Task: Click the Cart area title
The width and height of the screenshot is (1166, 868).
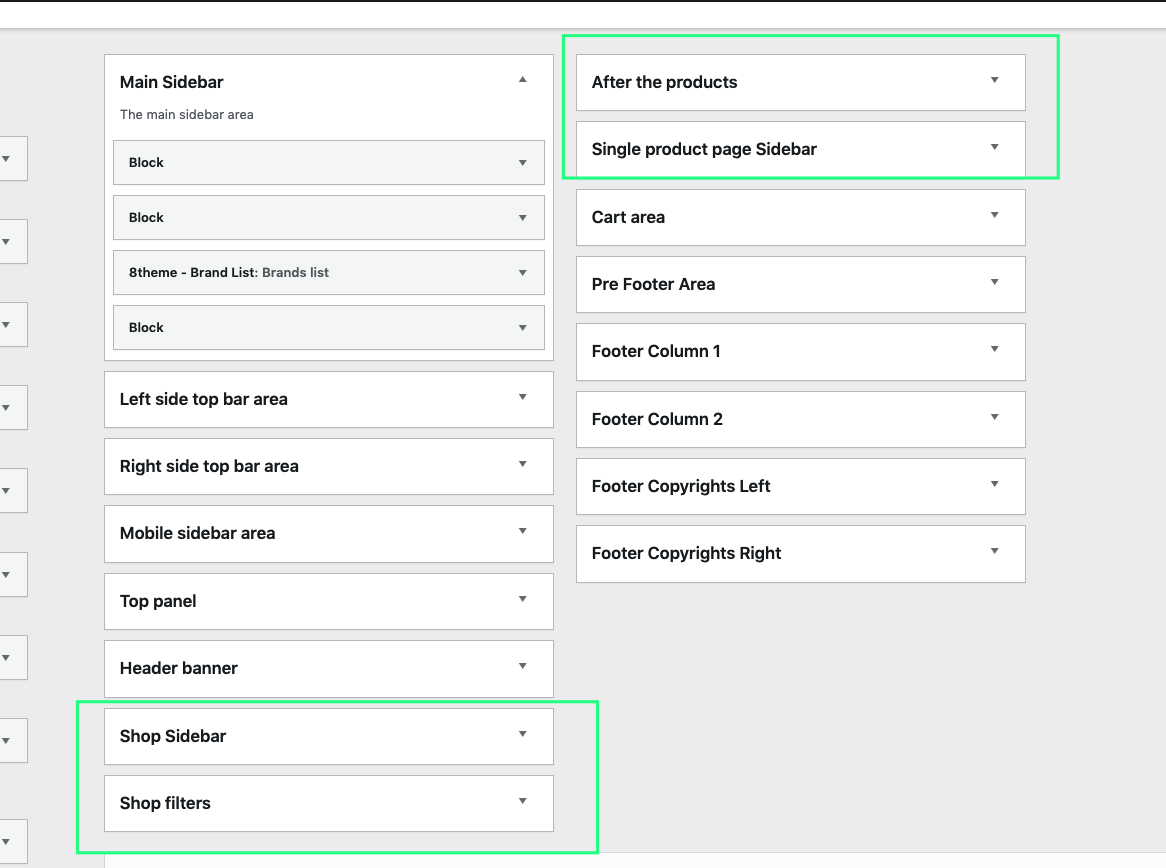Action: tap(628, 217)
